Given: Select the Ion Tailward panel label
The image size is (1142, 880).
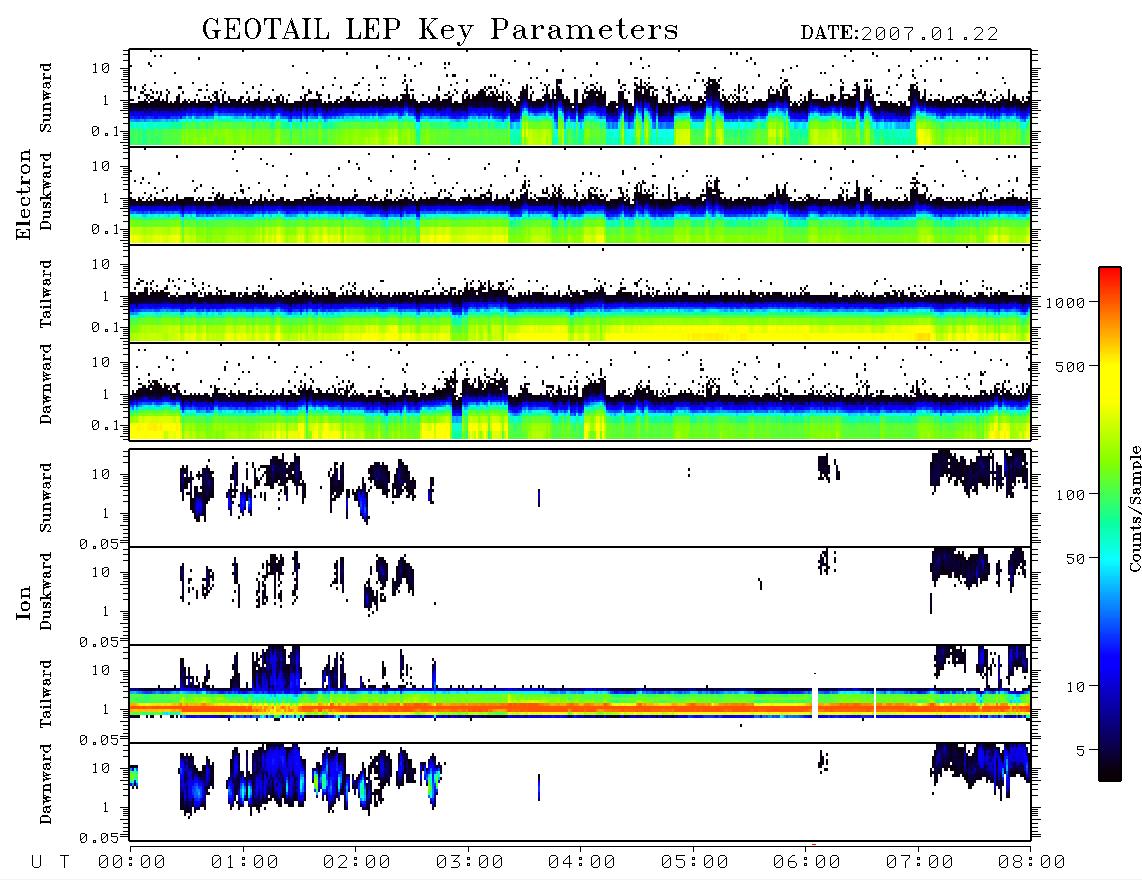Looking at the screenshot, I should click(46, 694).
